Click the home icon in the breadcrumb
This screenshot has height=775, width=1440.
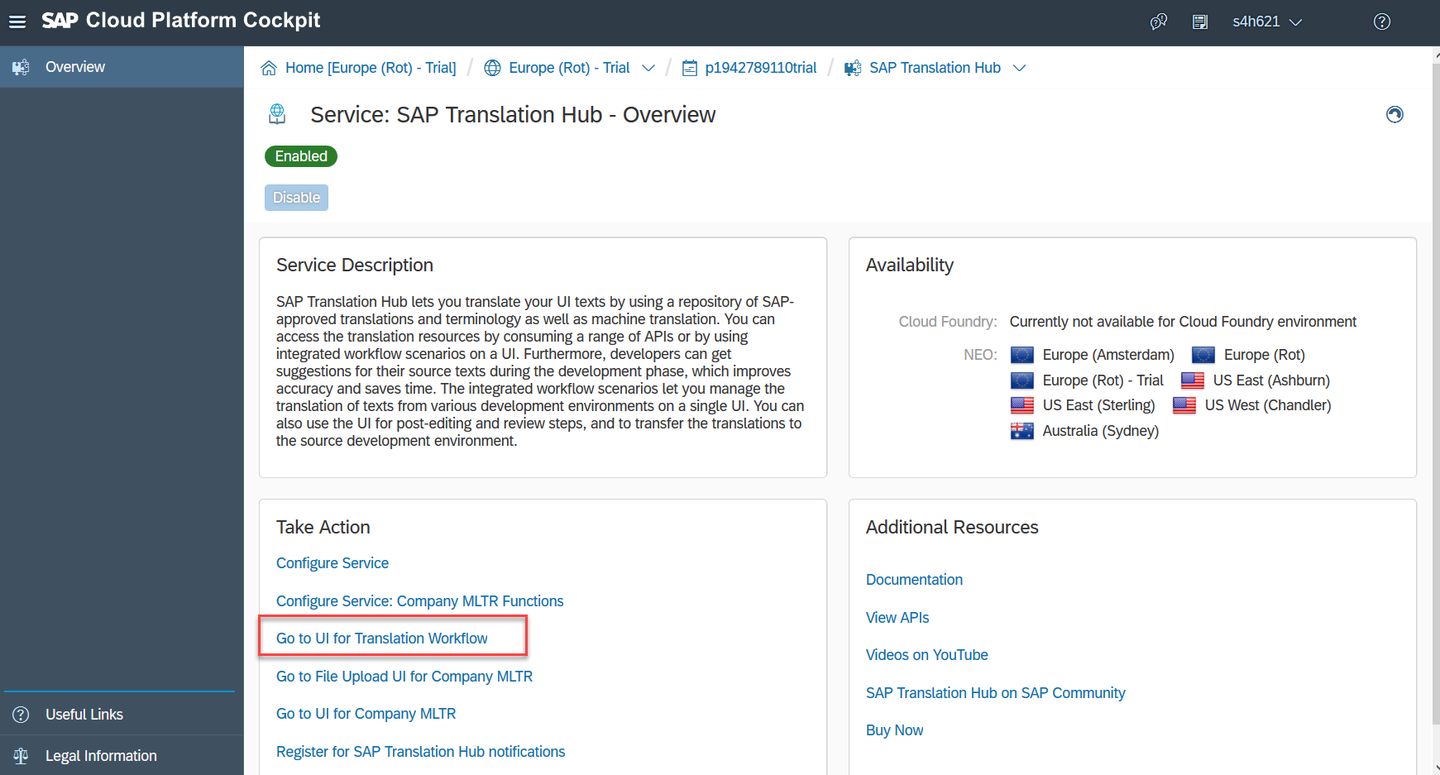[268, 68]
